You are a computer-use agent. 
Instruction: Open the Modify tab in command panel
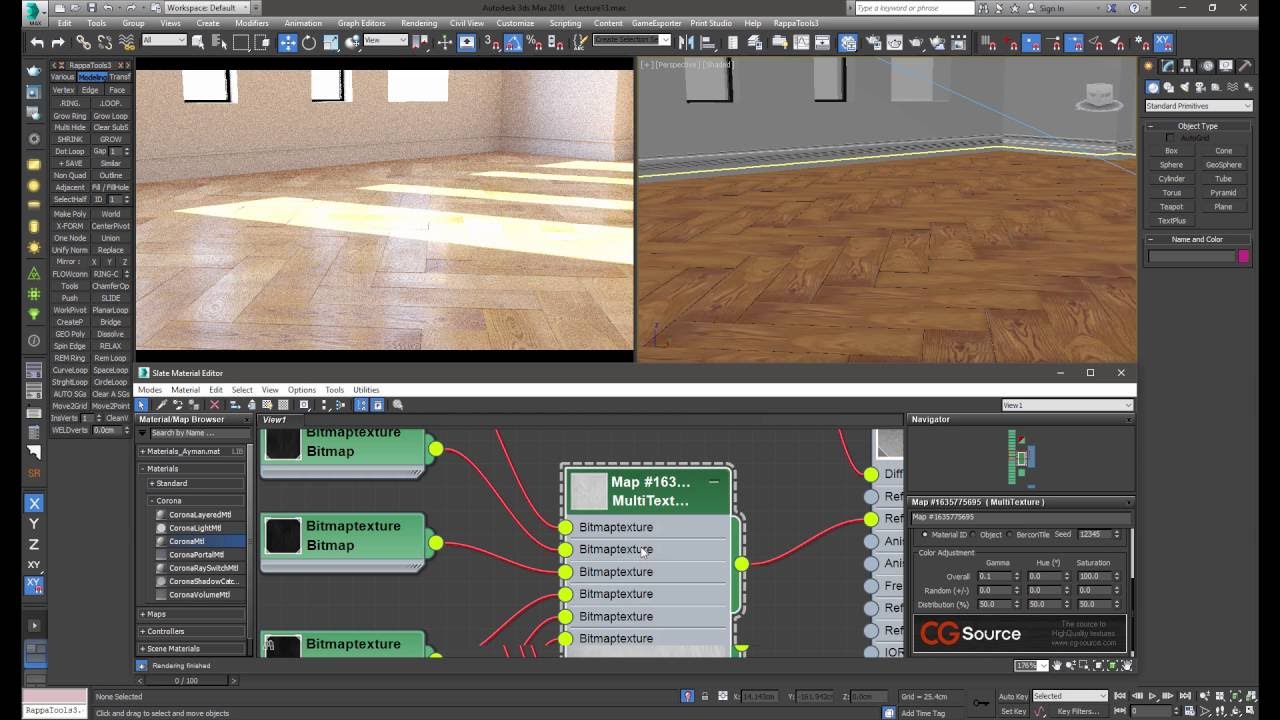tap(1168, 66)
